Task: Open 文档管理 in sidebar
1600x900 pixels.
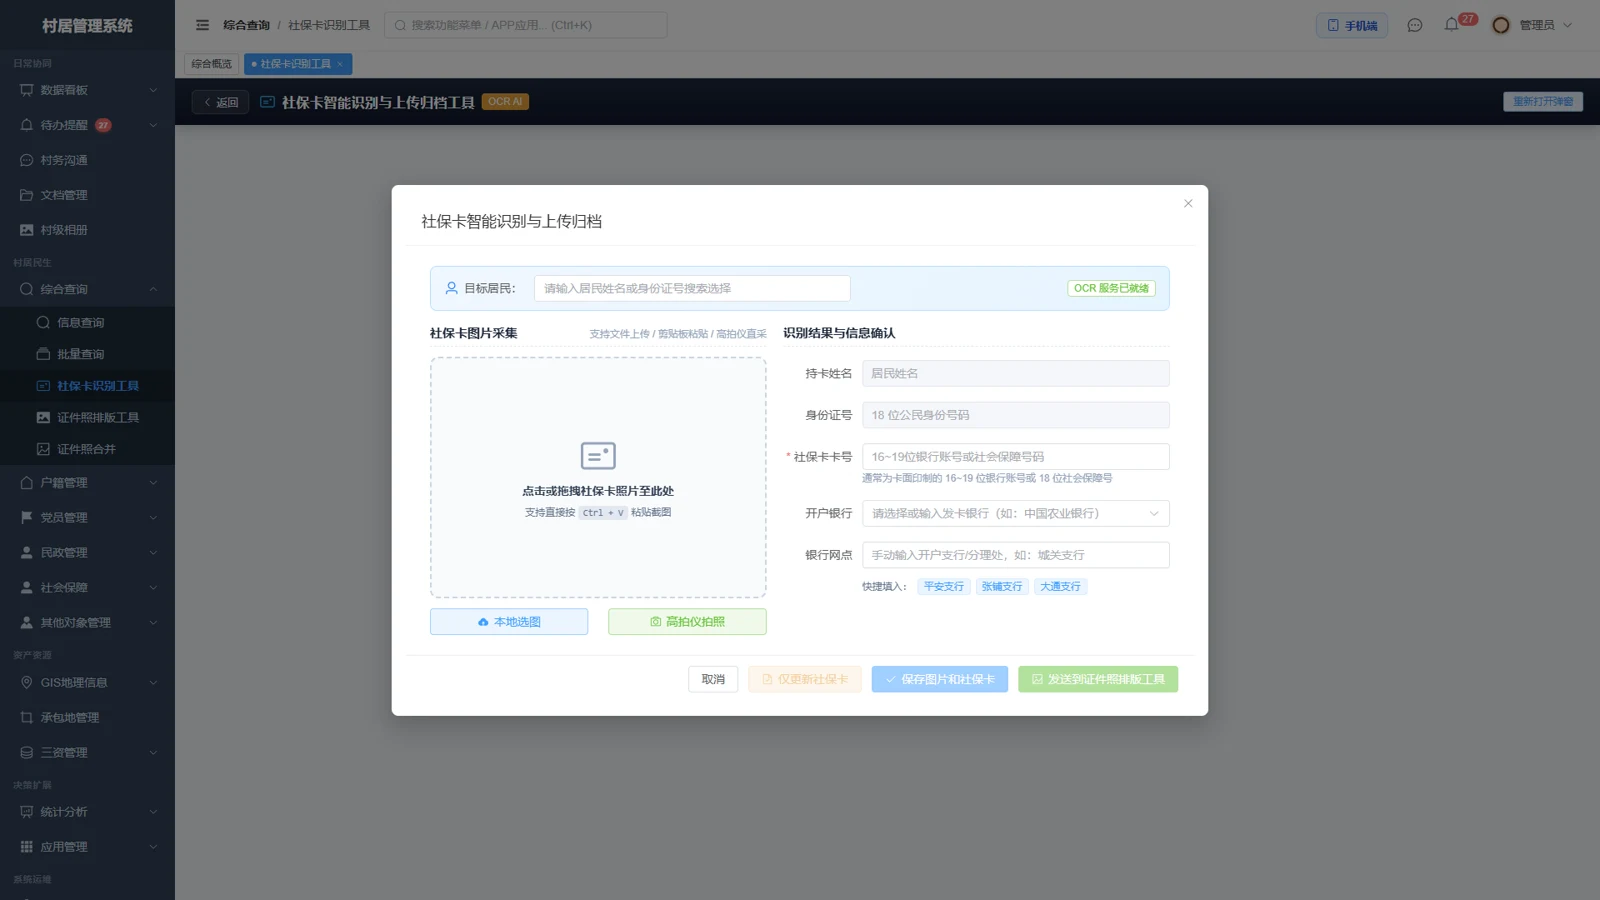Action: click(87, 195)
